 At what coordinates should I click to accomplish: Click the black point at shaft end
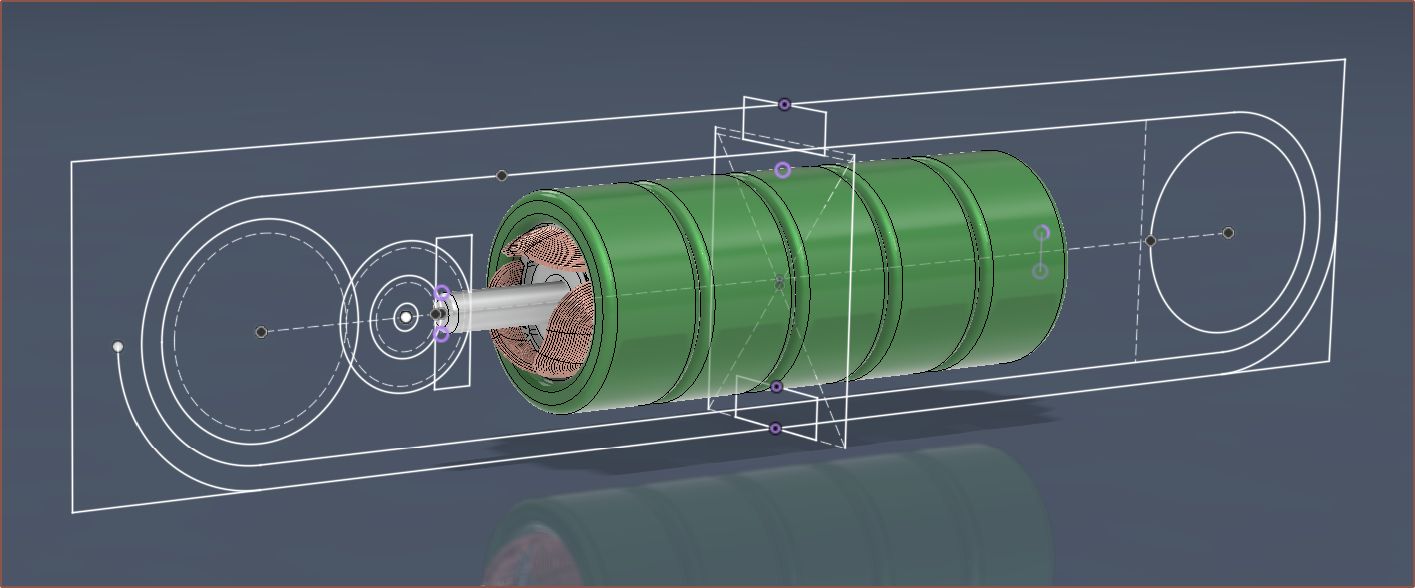point(436,314)
